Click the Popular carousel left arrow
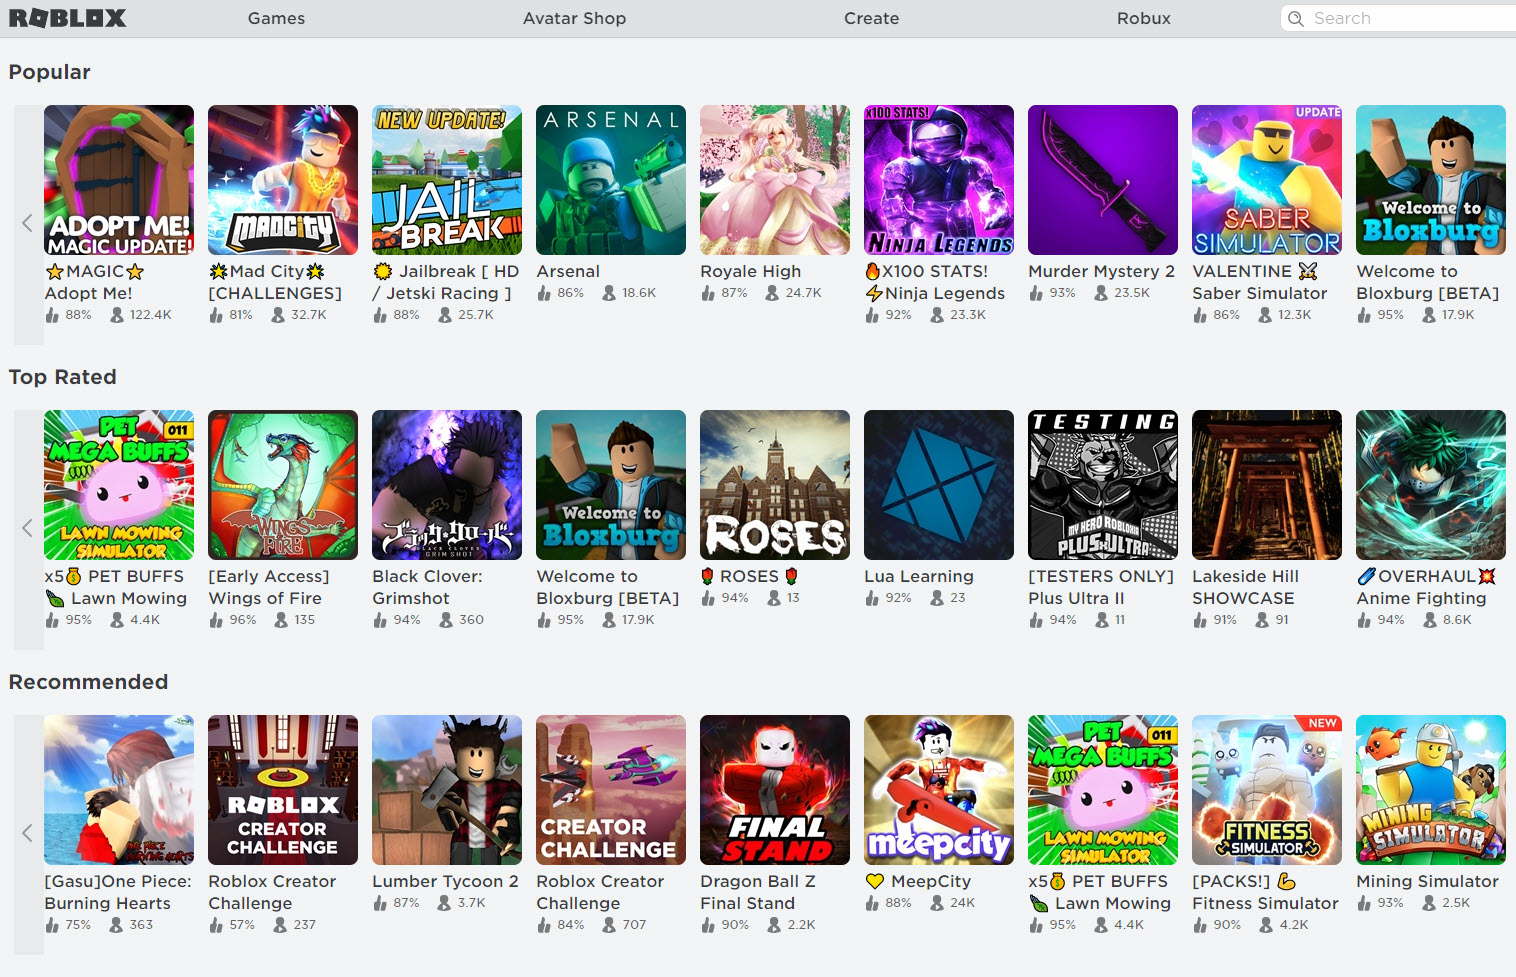The width and height of the screenshot is (1516, 977). coord(28,223)
